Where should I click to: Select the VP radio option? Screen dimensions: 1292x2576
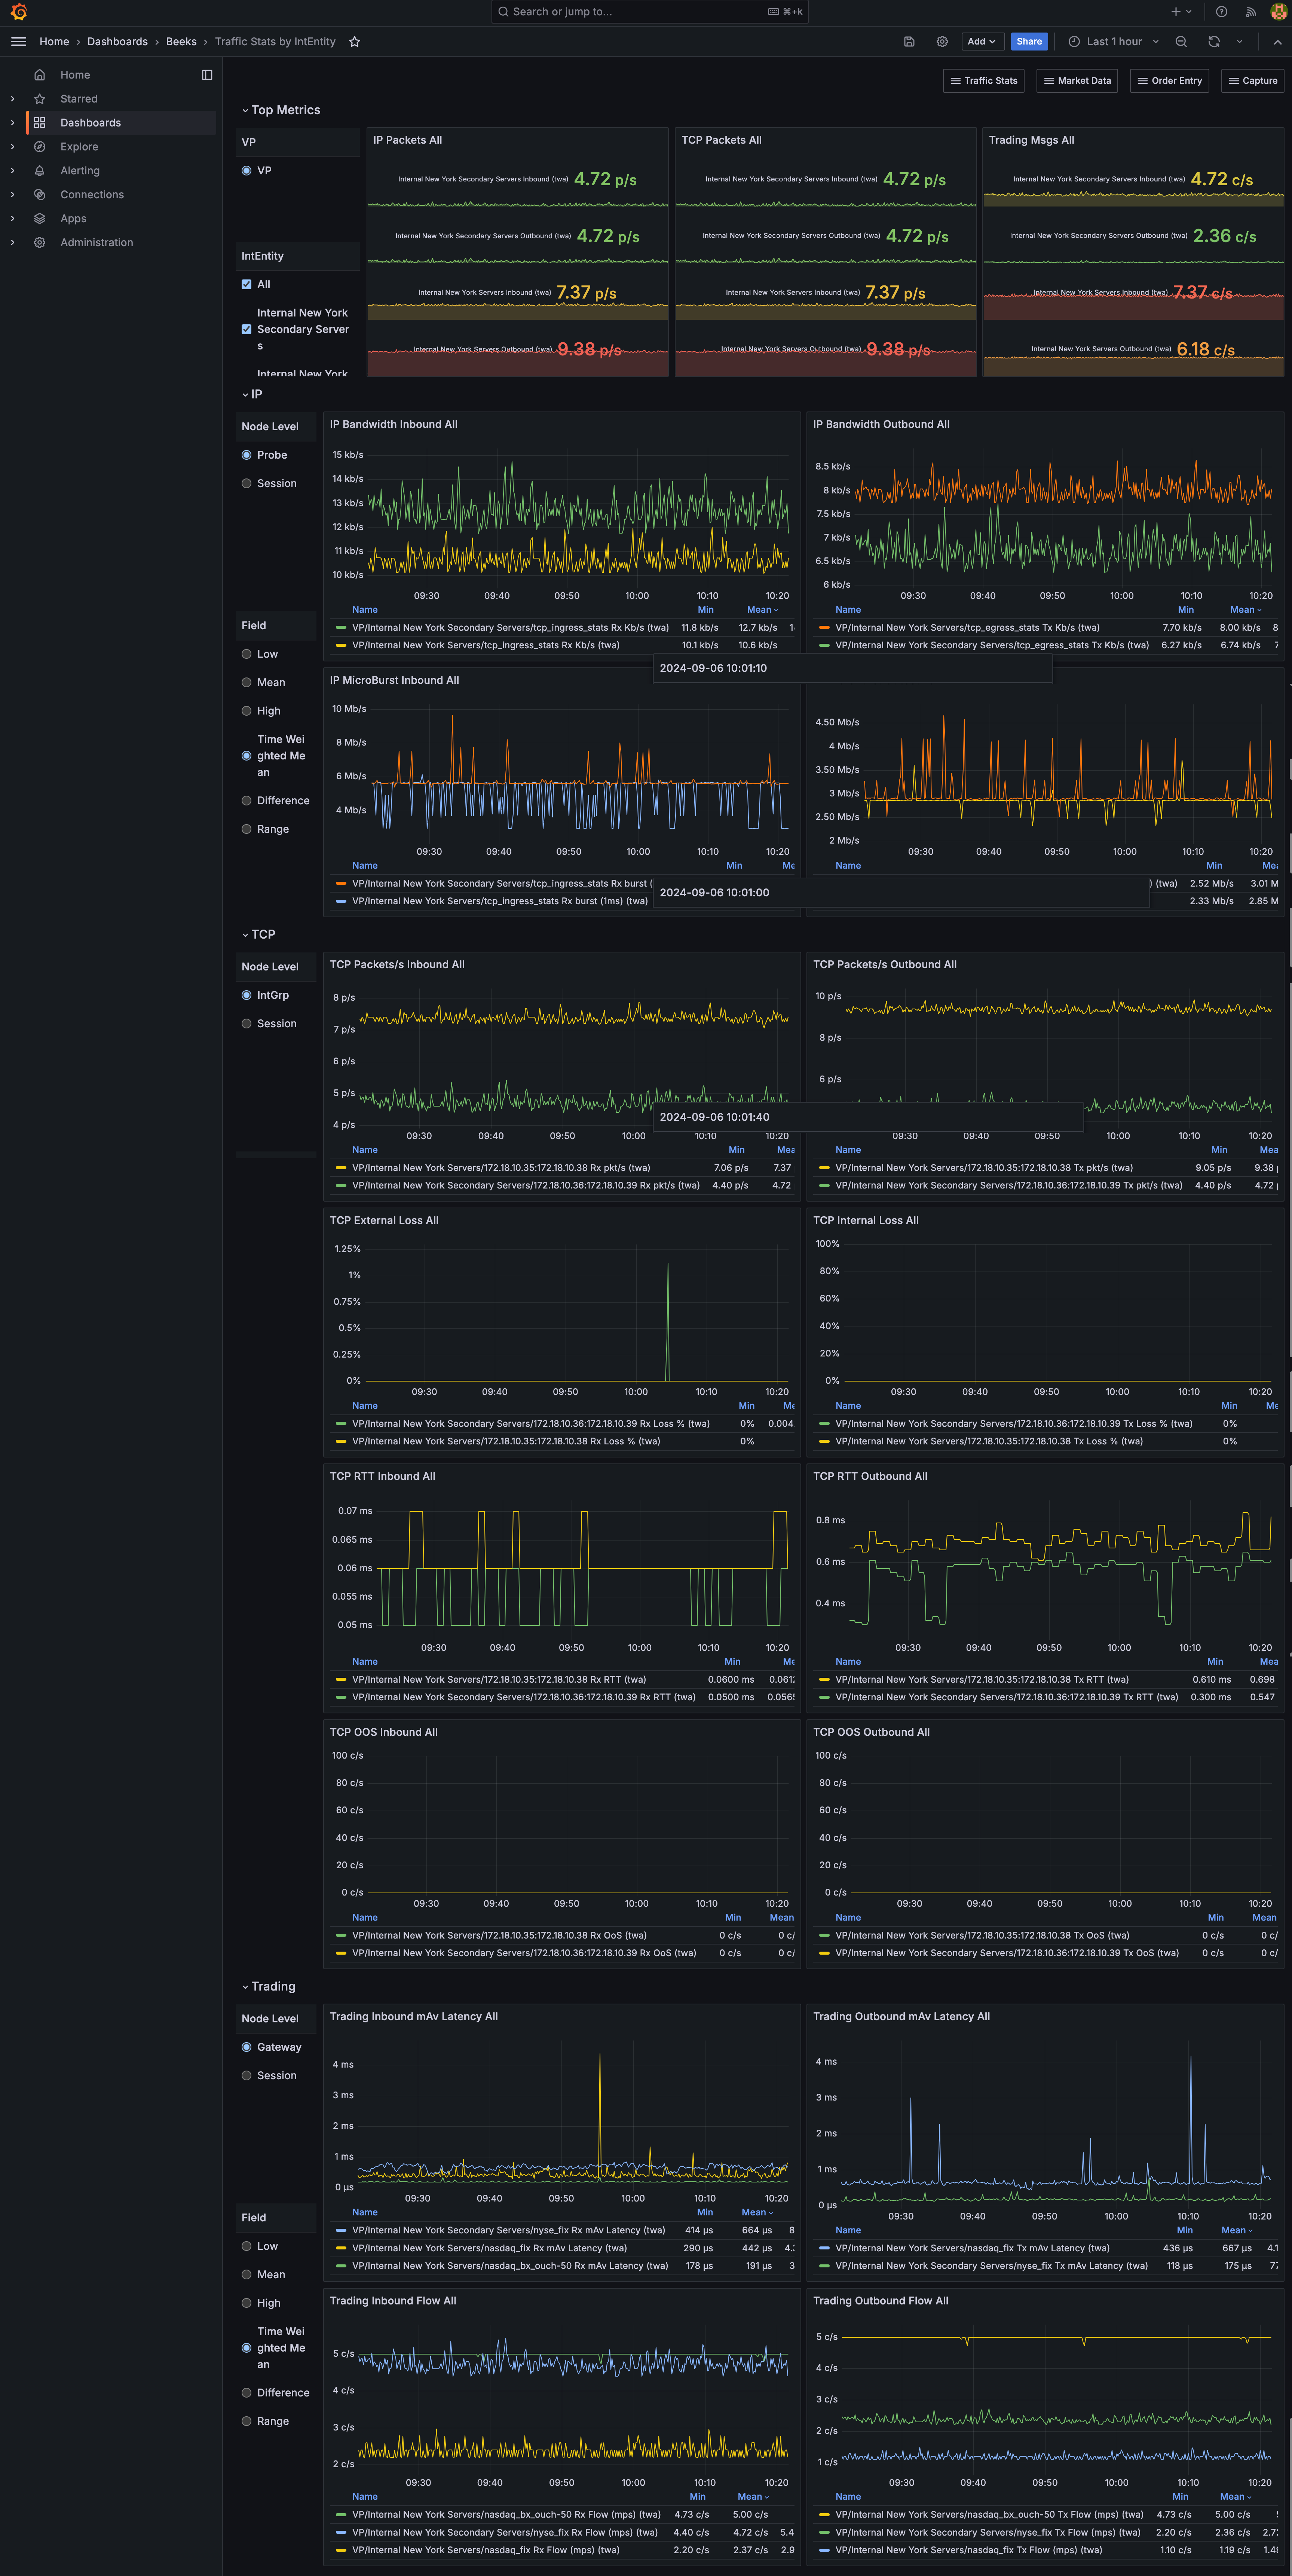(247, 171)
